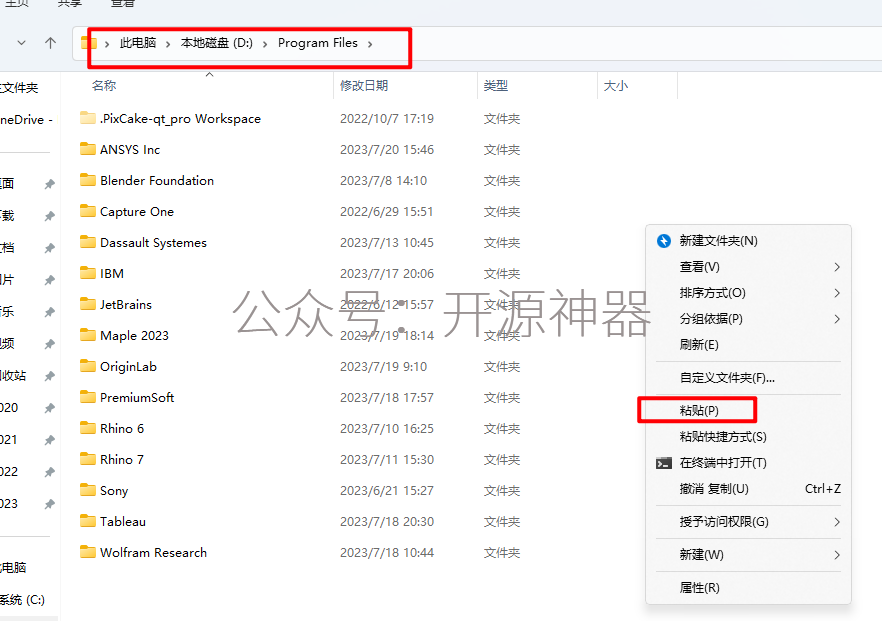Select PremiumSoft folder icon
The image size is (882, 621).
pos(88,397)
